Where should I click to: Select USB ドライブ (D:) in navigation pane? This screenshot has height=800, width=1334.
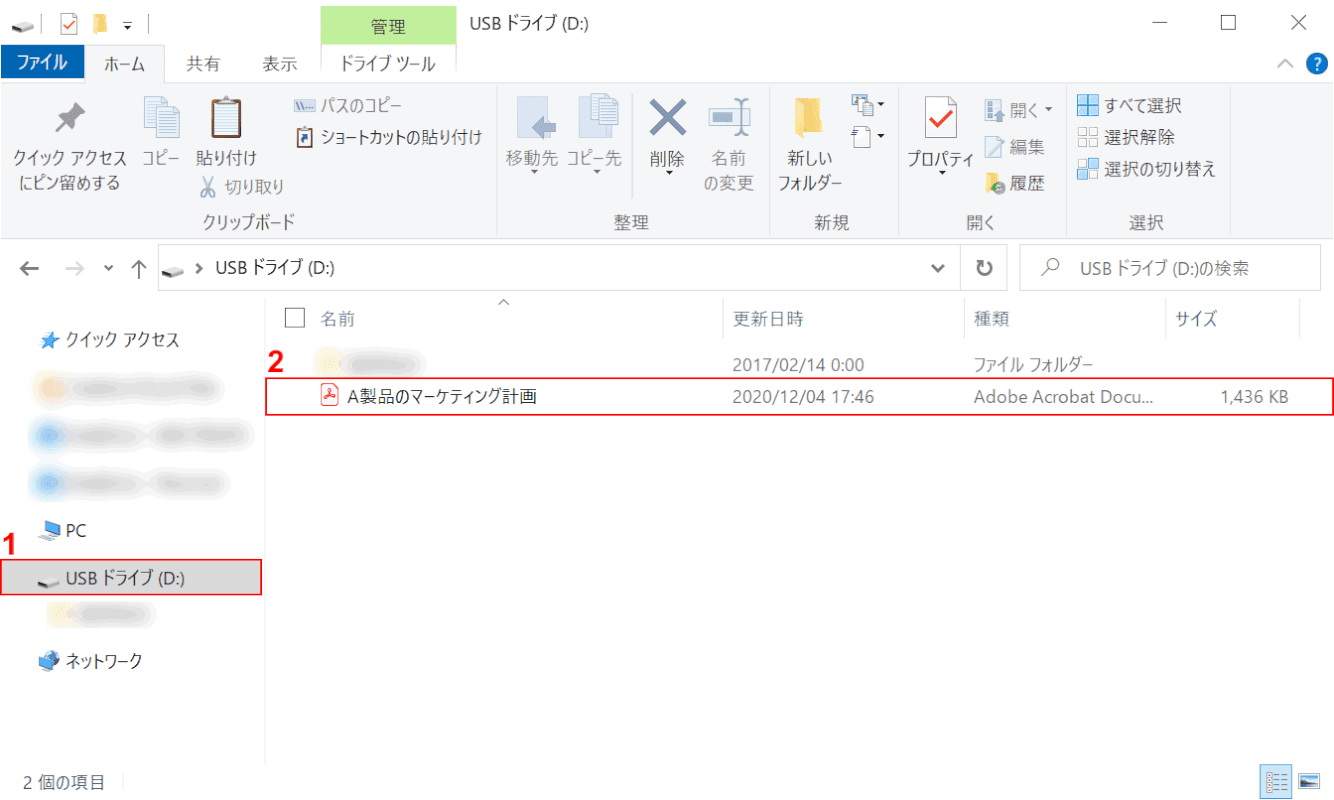click(x=131, y=577)
